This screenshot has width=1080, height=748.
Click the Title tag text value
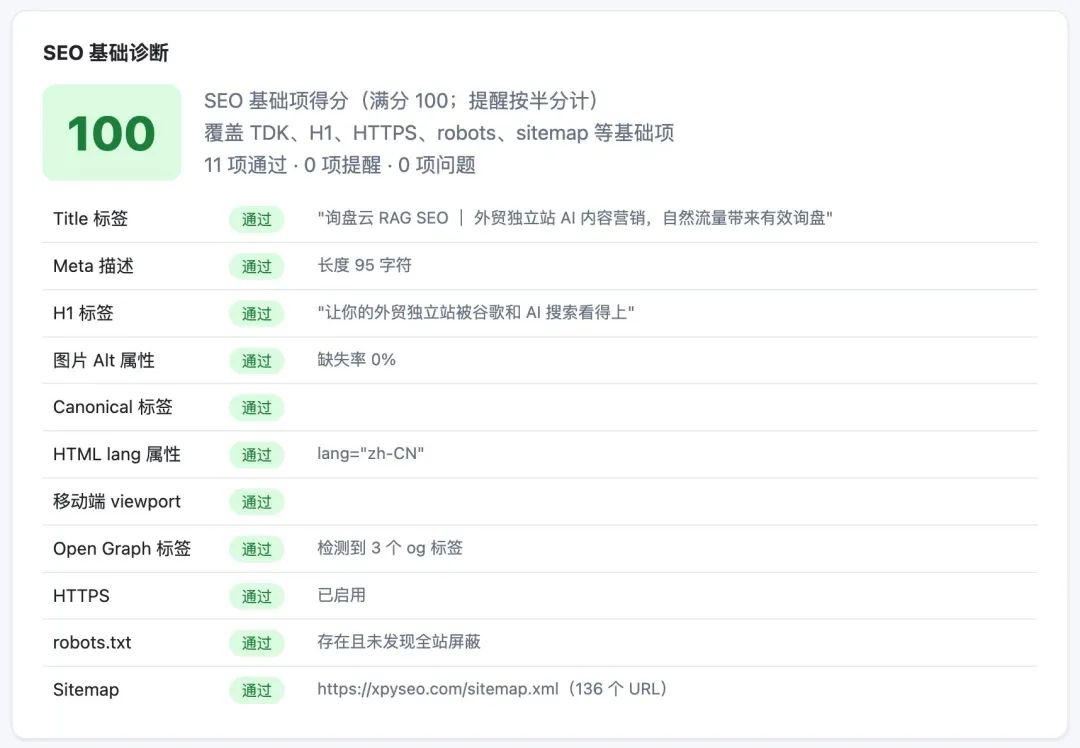pos(574,218)
